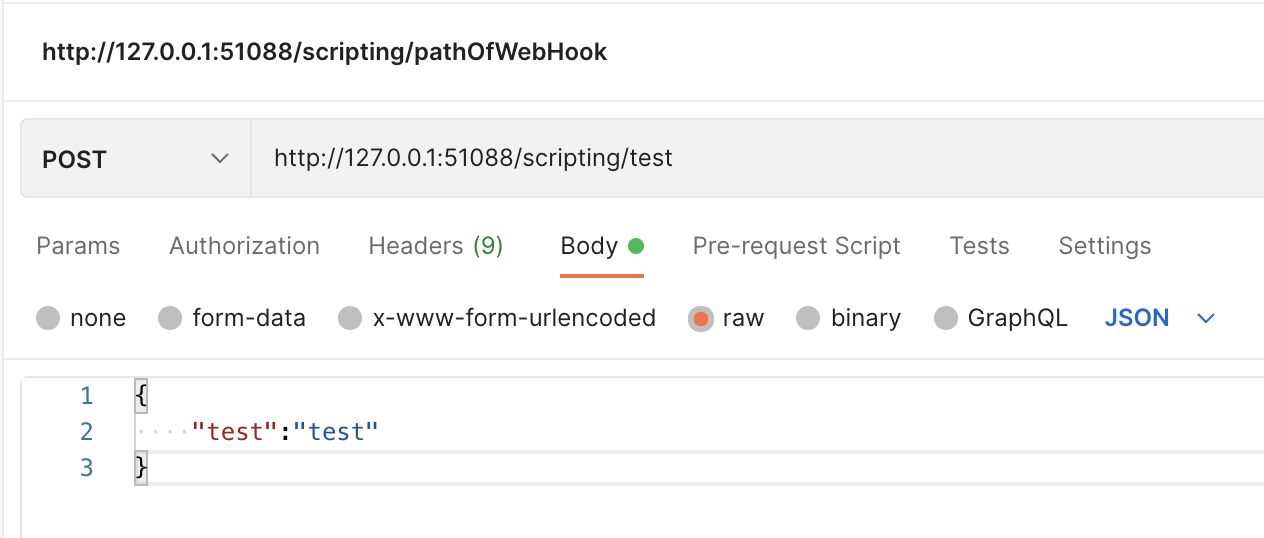Click the request URL input field
This screenshot has width=1264, height=538.
(700, 158)
